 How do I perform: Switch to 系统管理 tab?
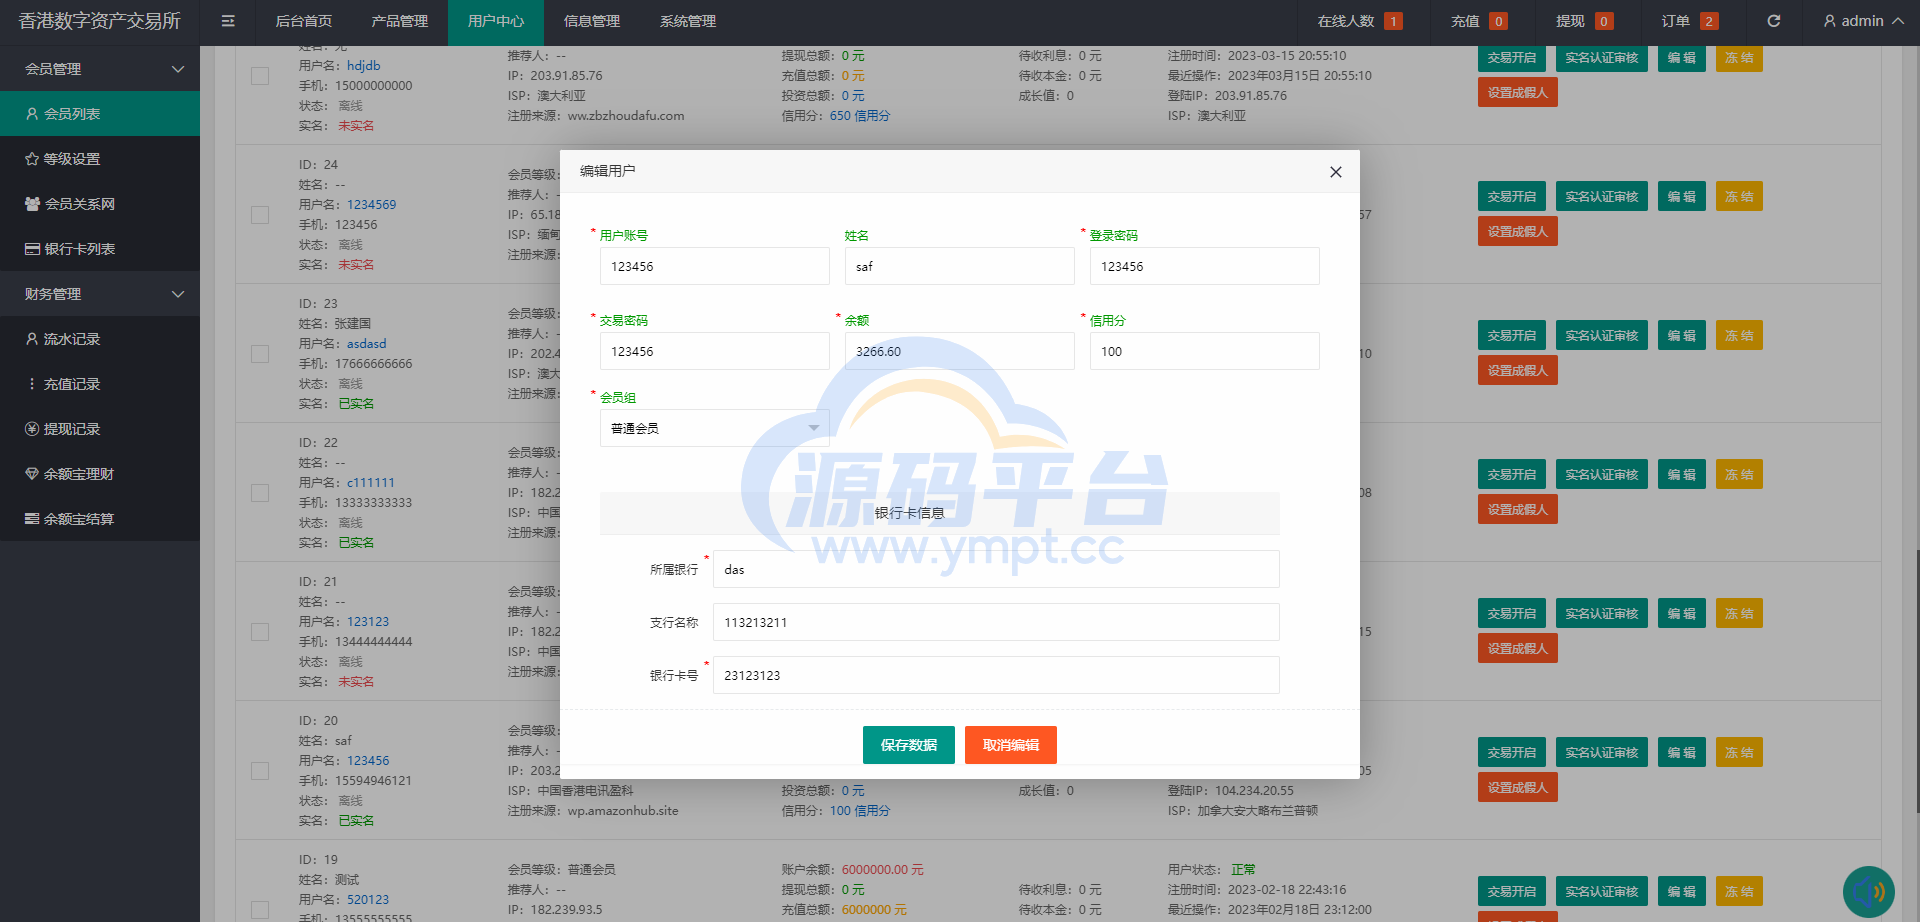[688, 21]
